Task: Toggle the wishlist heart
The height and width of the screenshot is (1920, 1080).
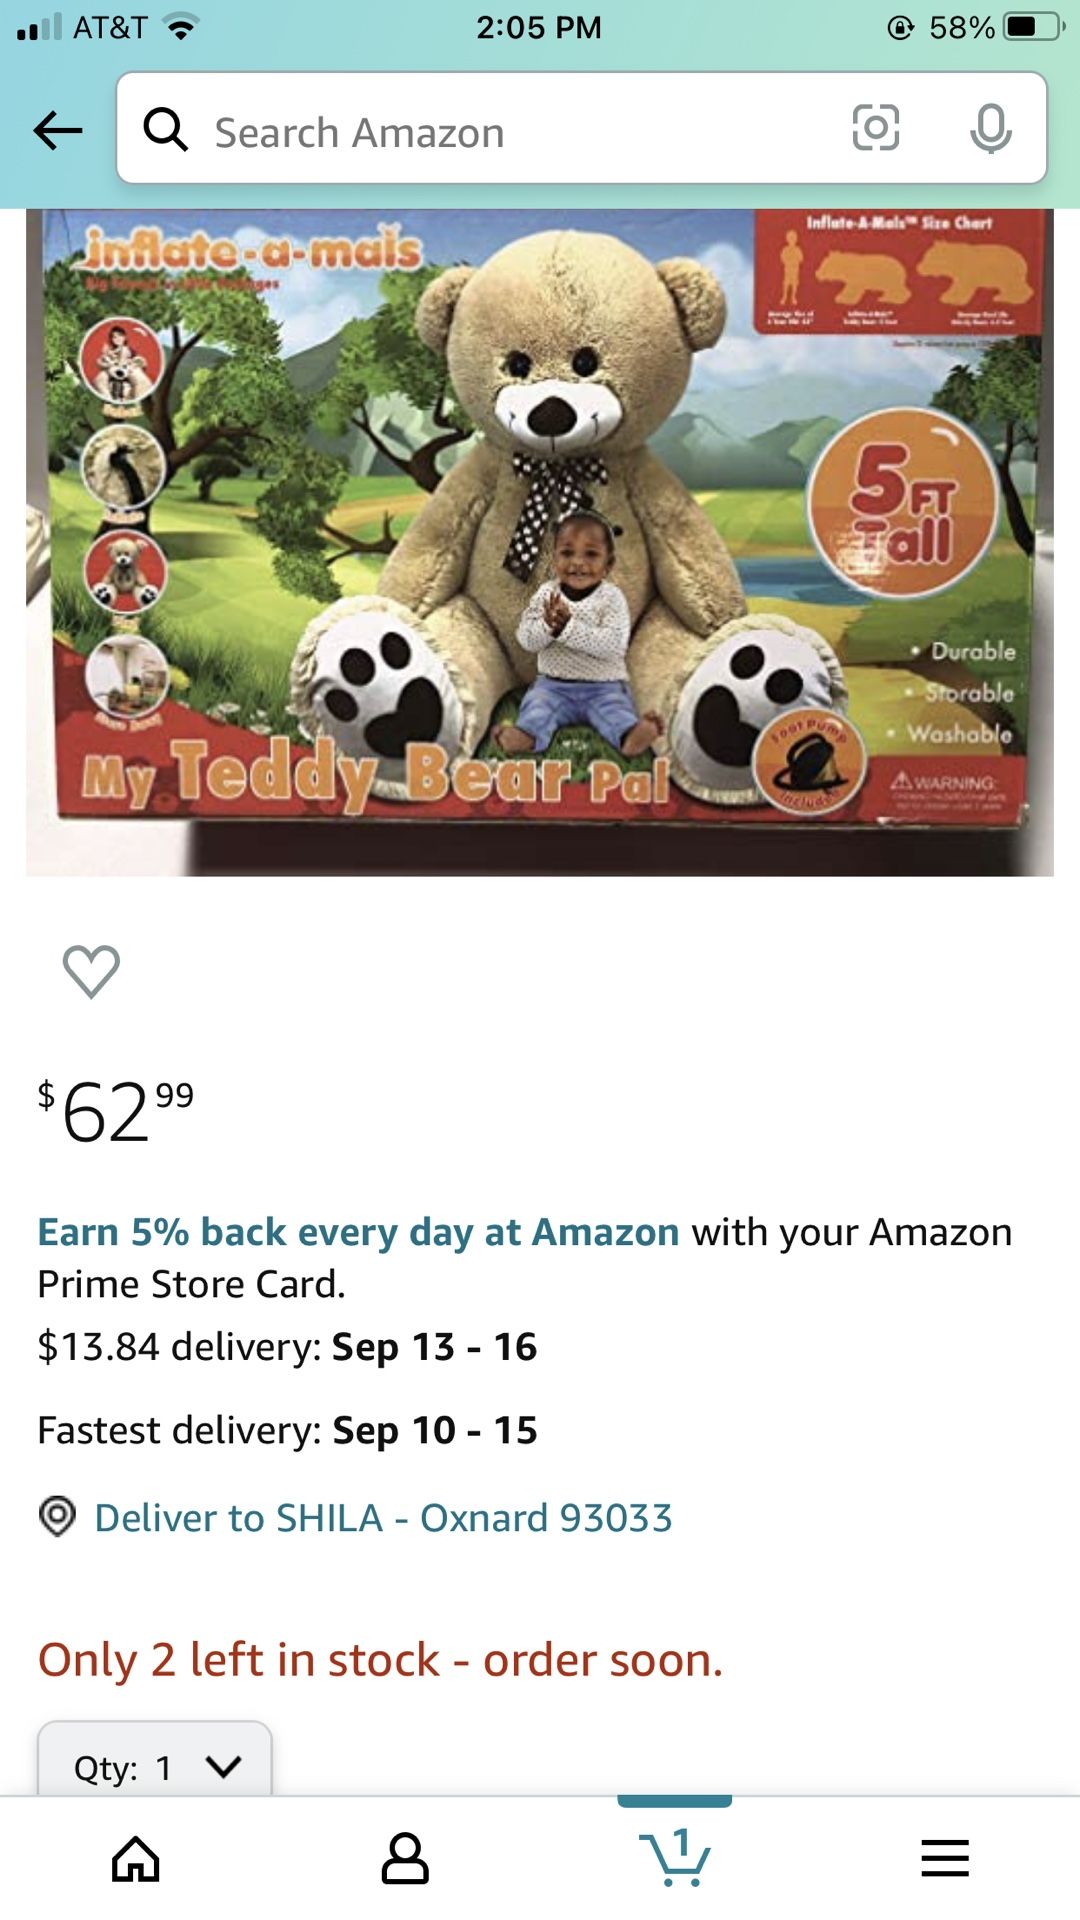Action: coord(91,971)
